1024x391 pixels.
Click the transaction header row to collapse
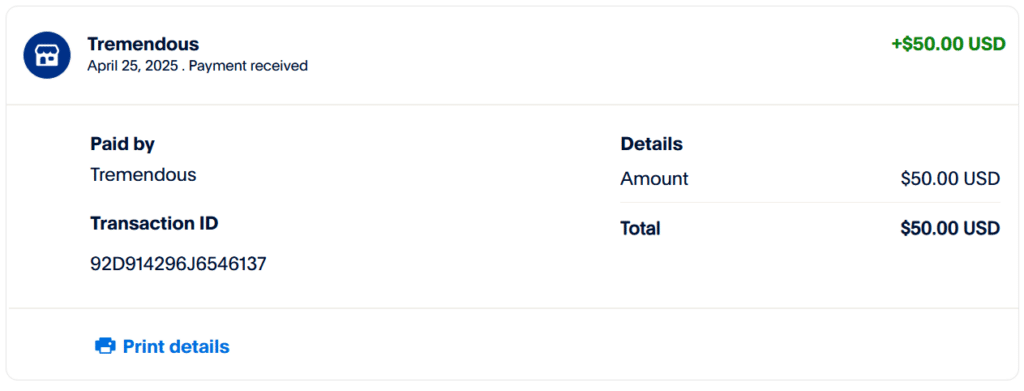coord(512,55)
